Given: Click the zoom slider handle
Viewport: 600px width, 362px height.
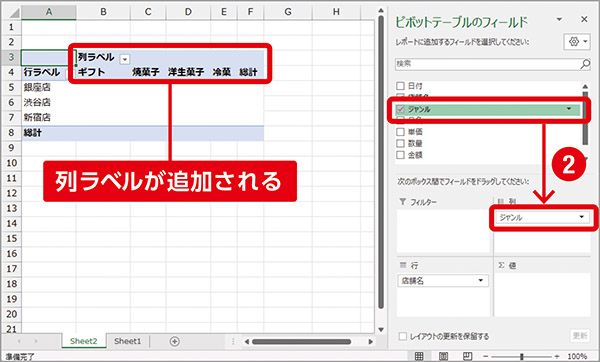Looking at the screenshot, I should click(522, 356).
